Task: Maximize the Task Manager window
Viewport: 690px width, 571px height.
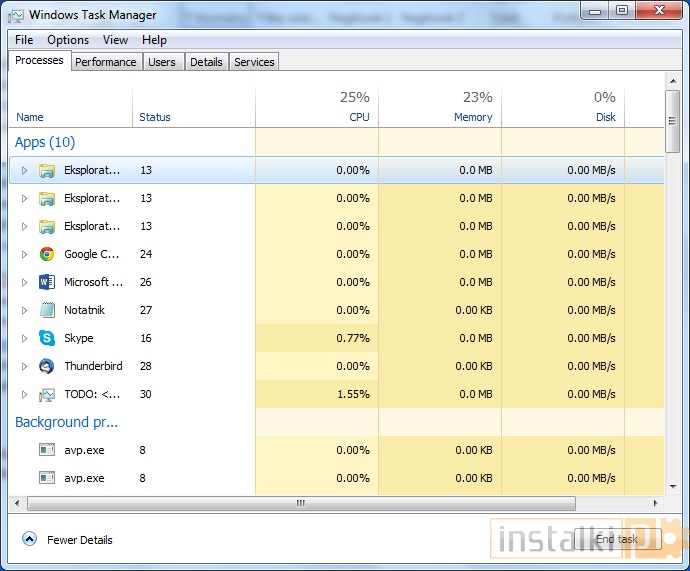Action: point(622,11)
